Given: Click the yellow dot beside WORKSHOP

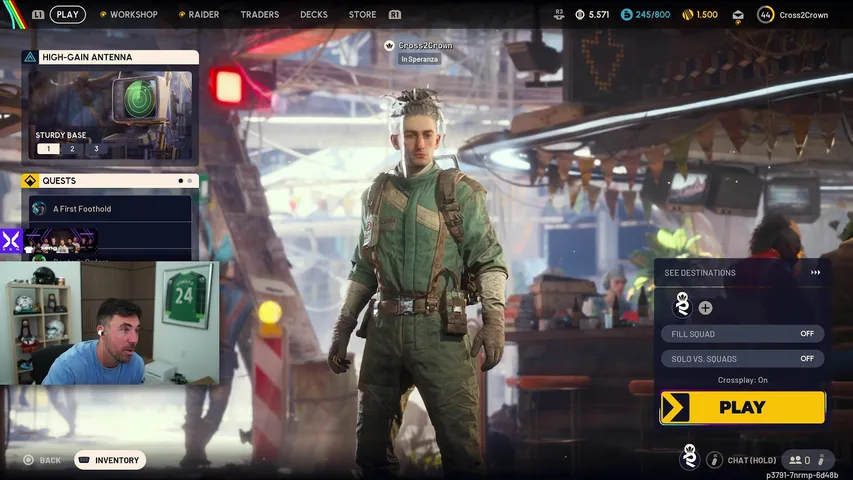Looking at the screenshot, I should tap(103, 15).
